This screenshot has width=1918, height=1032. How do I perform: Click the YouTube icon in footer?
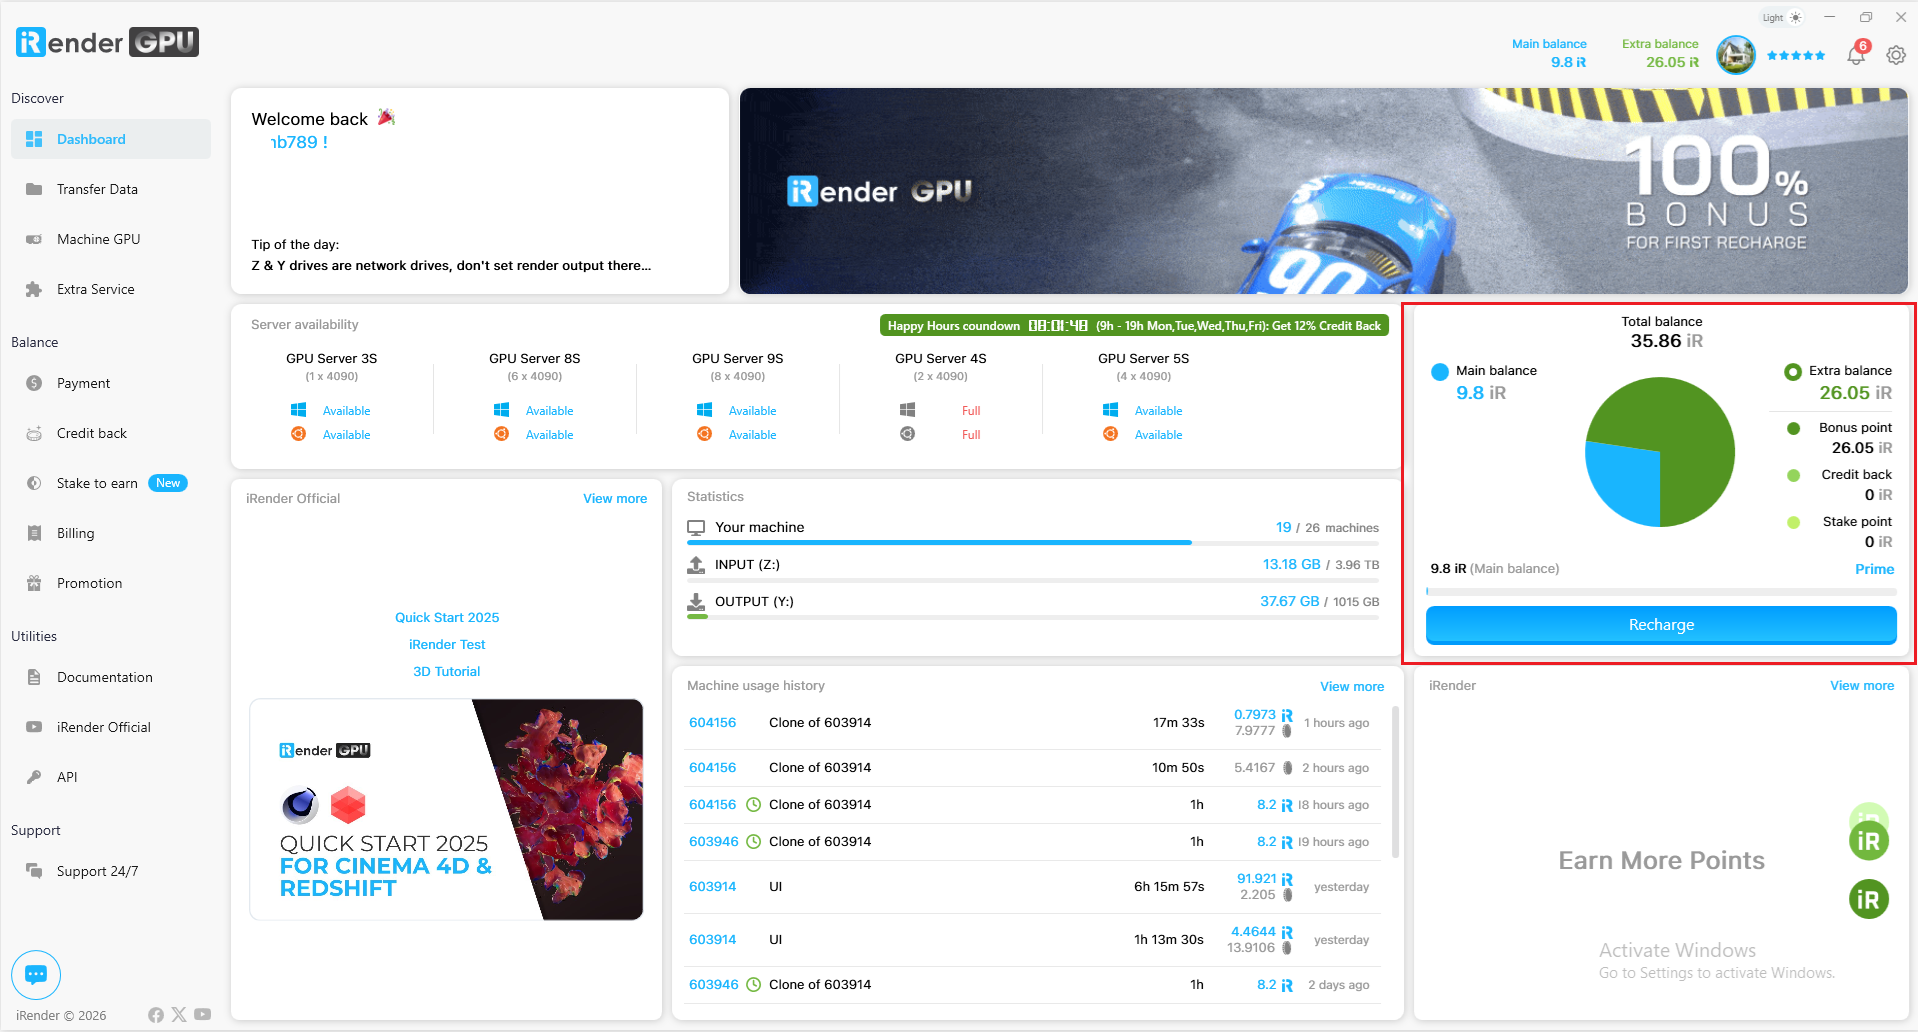pos(203,1014)
